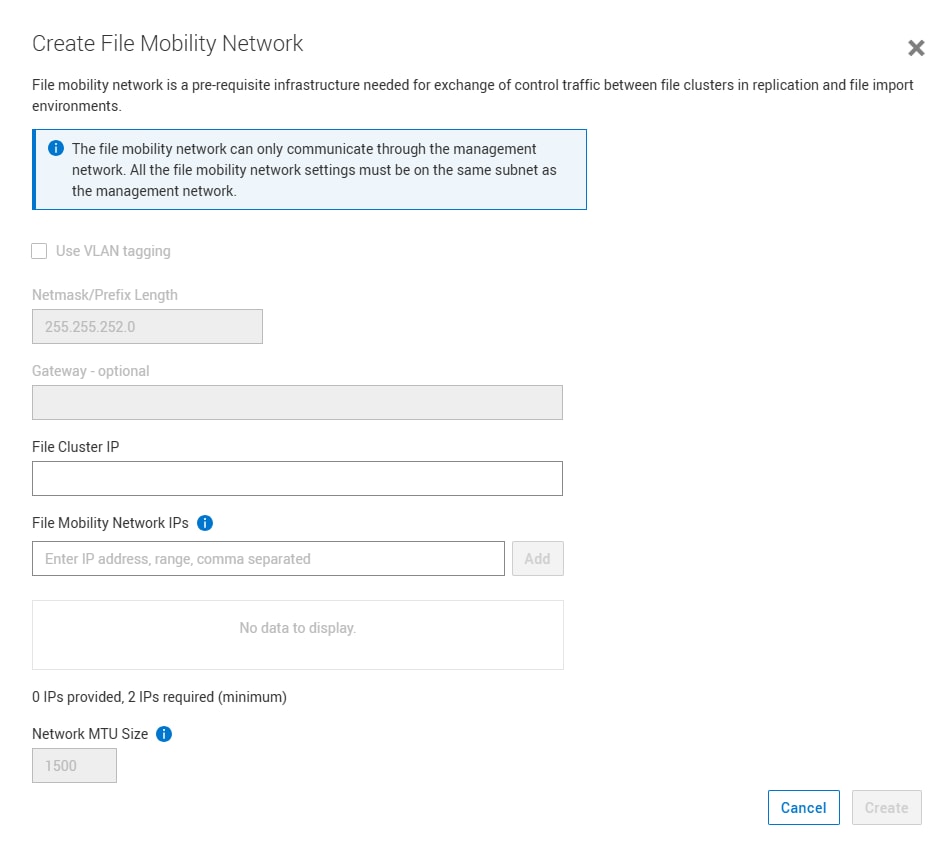Click the 'File Mobility Network IPs' label

click(110, 523)
